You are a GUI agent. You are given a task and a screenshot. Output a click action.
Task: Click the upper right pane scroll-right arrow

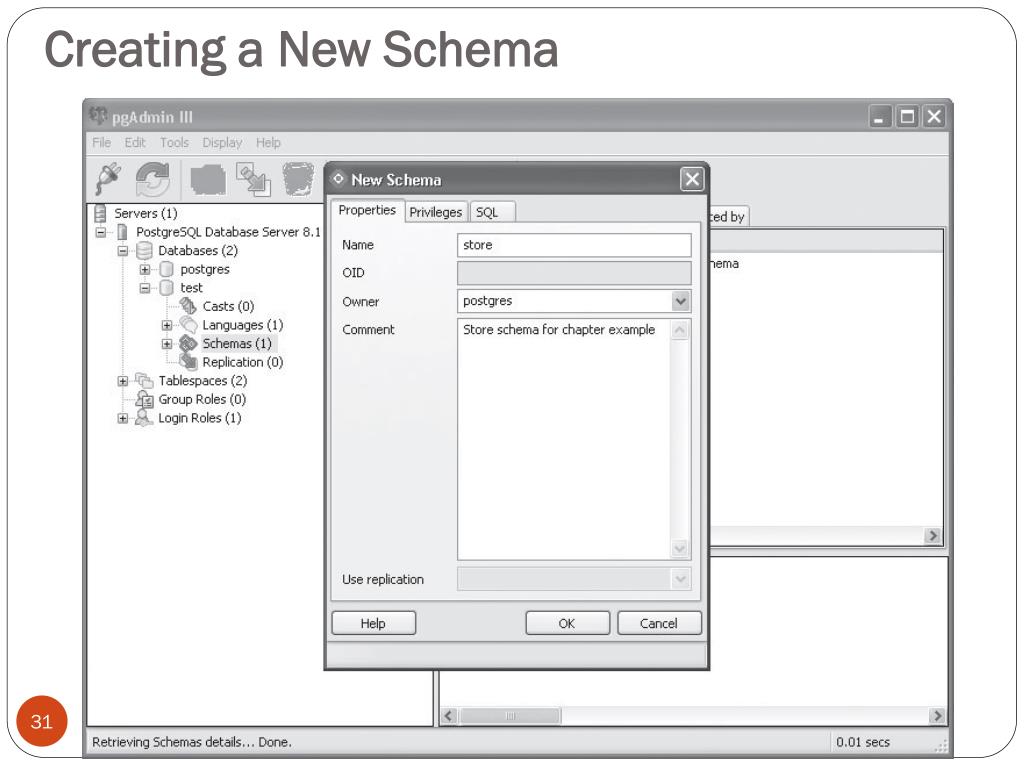coord(933,536)
